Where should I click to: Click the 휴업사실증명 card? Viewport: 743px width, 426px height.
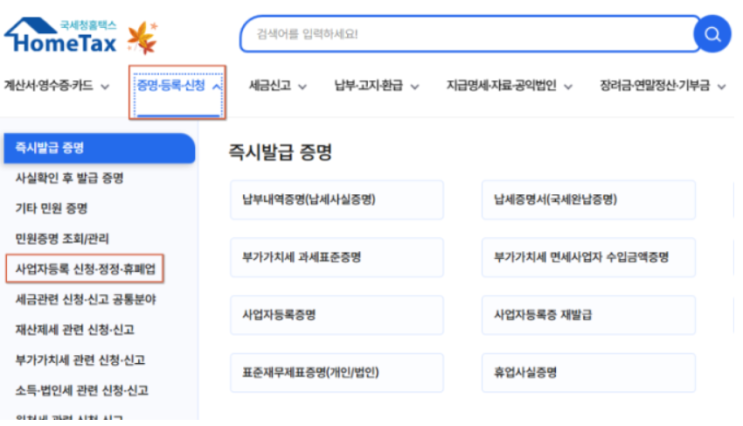589,373
